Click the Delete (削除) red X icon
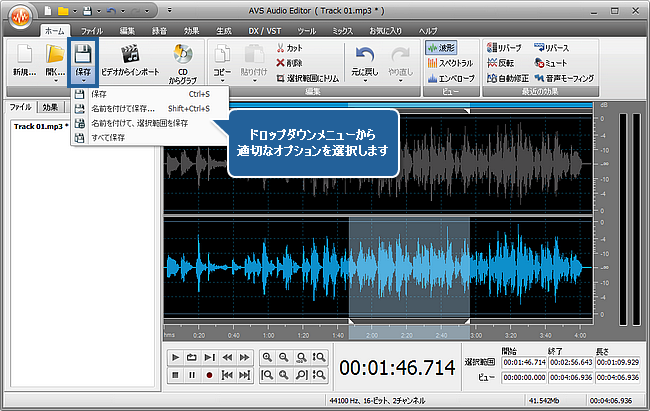Screen dimensions: 650x411 click(281, 63)
